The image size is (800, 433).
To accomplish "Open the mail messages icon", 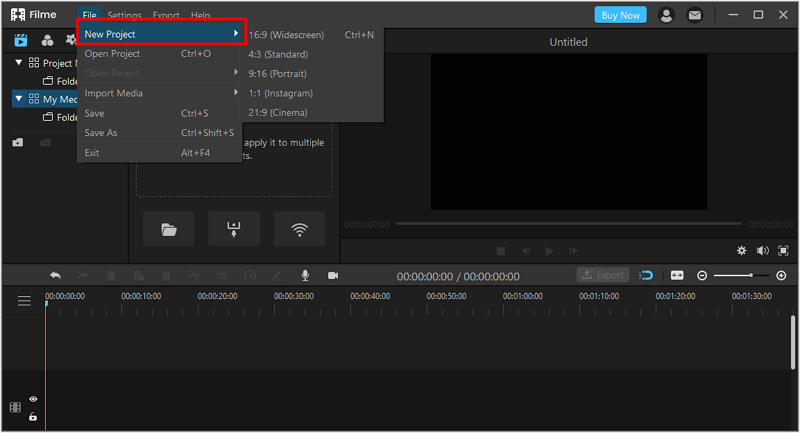I will (694, 15).
